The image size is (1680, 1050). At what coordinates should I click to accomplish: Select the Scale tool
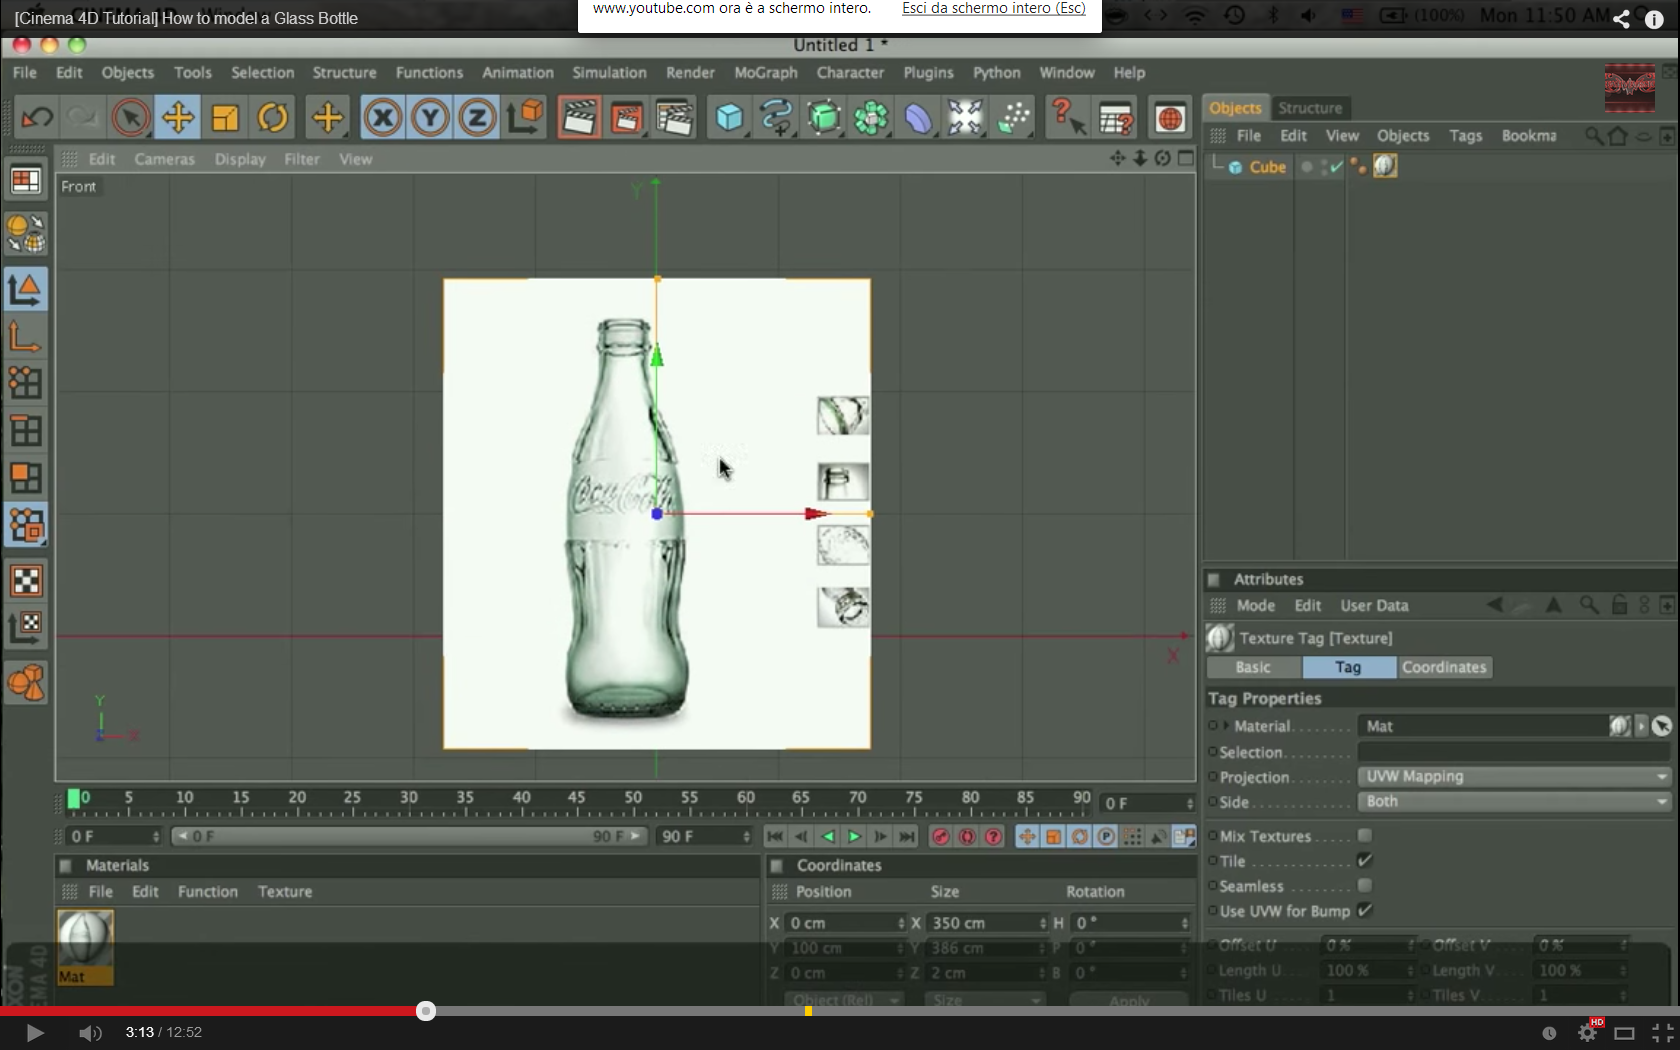tap(225, 118)
